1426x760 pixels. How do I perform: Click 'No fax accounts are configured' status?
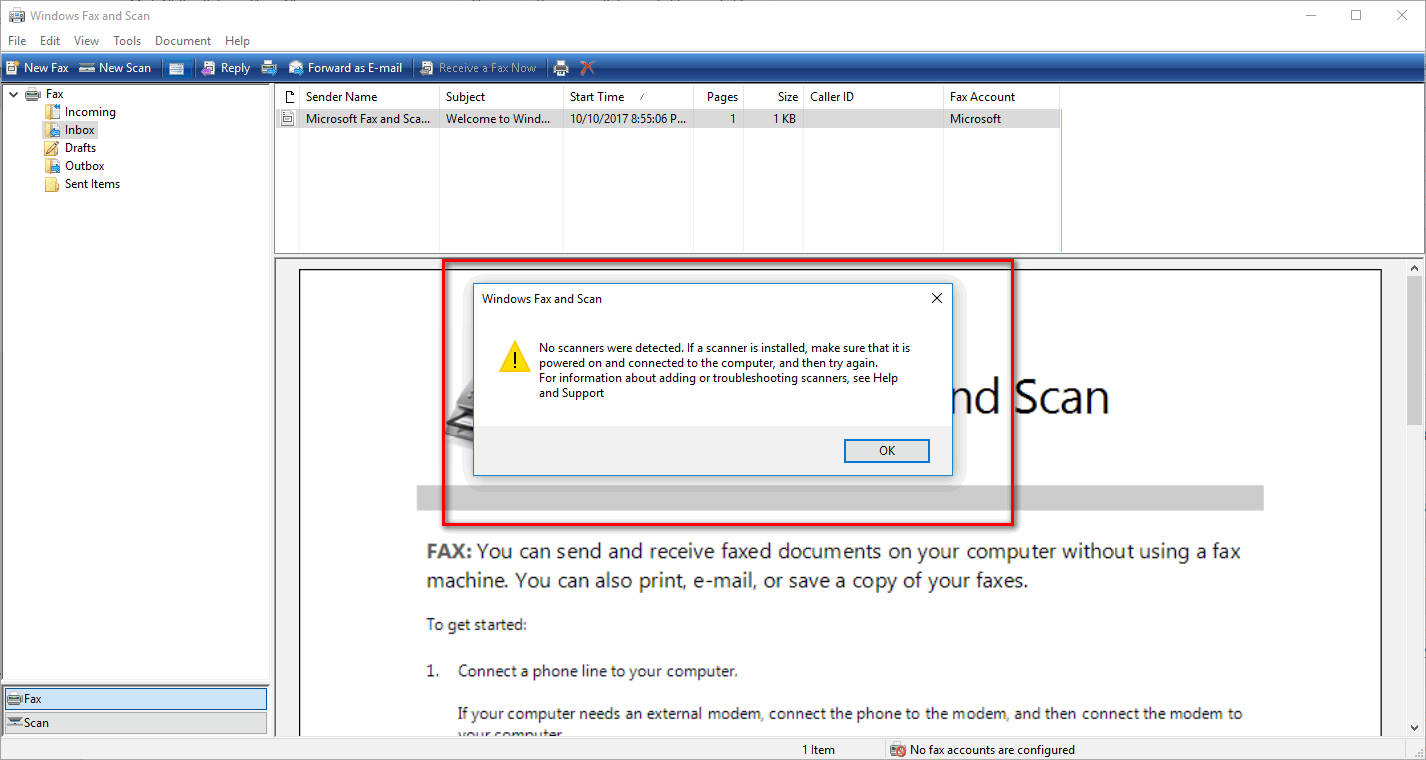tap(992, 750)
